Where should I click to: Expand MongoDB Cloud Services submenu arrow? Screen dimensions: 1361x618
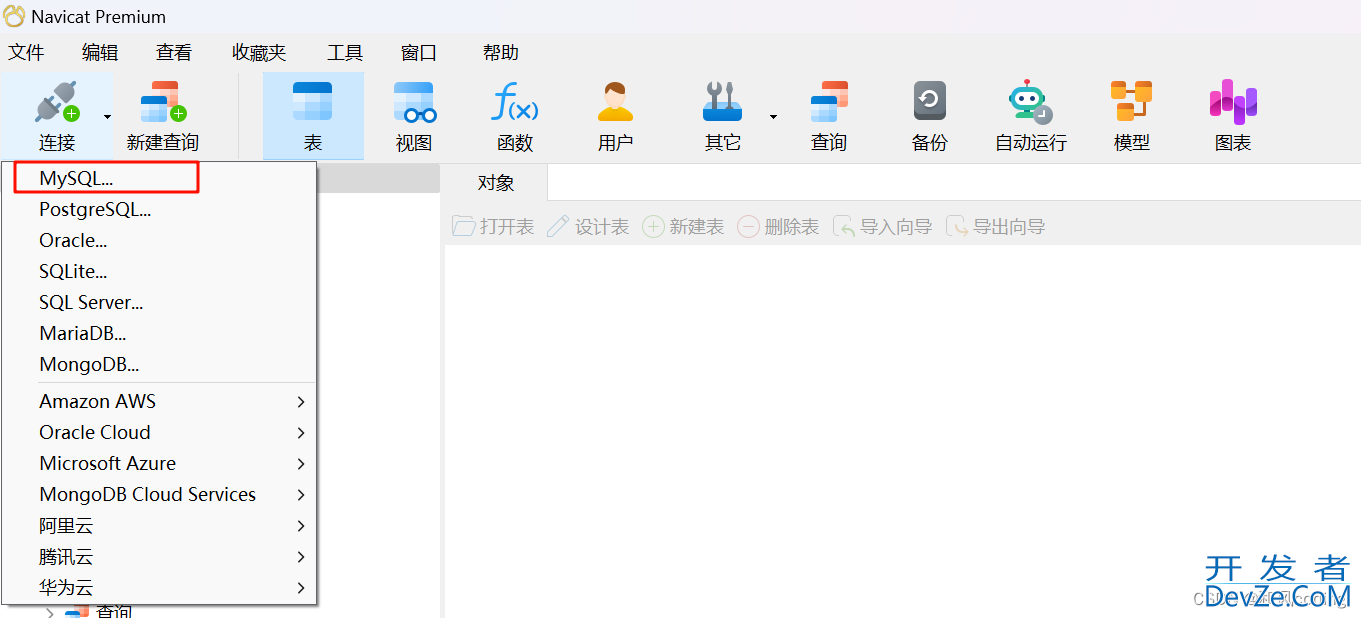point(301,495)
